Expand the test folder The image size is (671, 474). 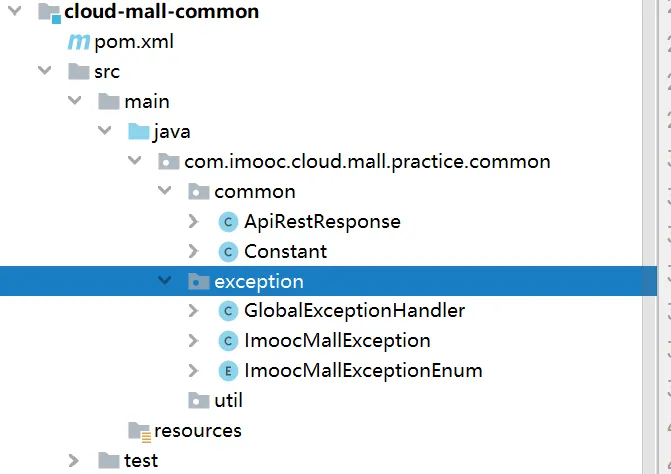[74, 461]
